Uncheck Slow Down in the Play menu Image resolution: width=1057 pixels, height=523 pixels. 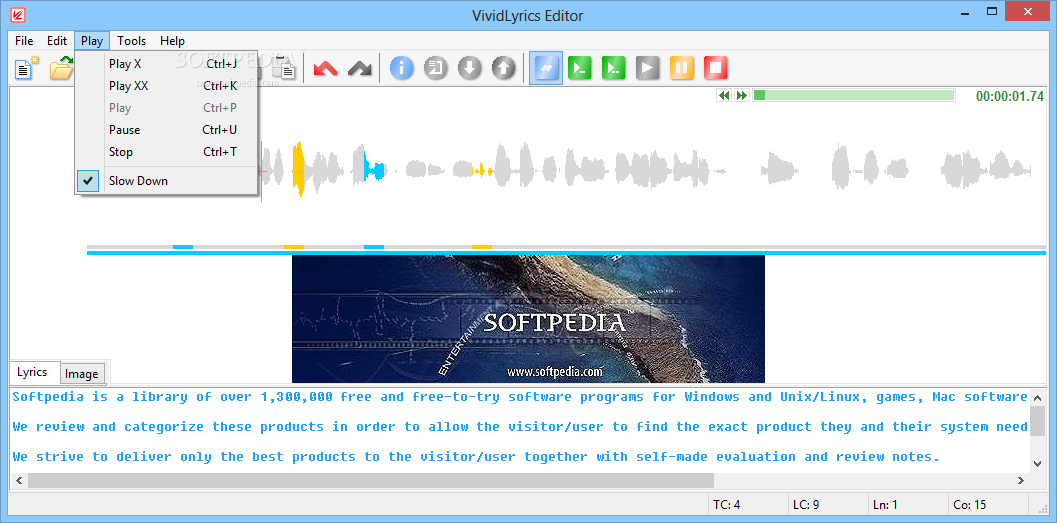(x=167, y=181)
